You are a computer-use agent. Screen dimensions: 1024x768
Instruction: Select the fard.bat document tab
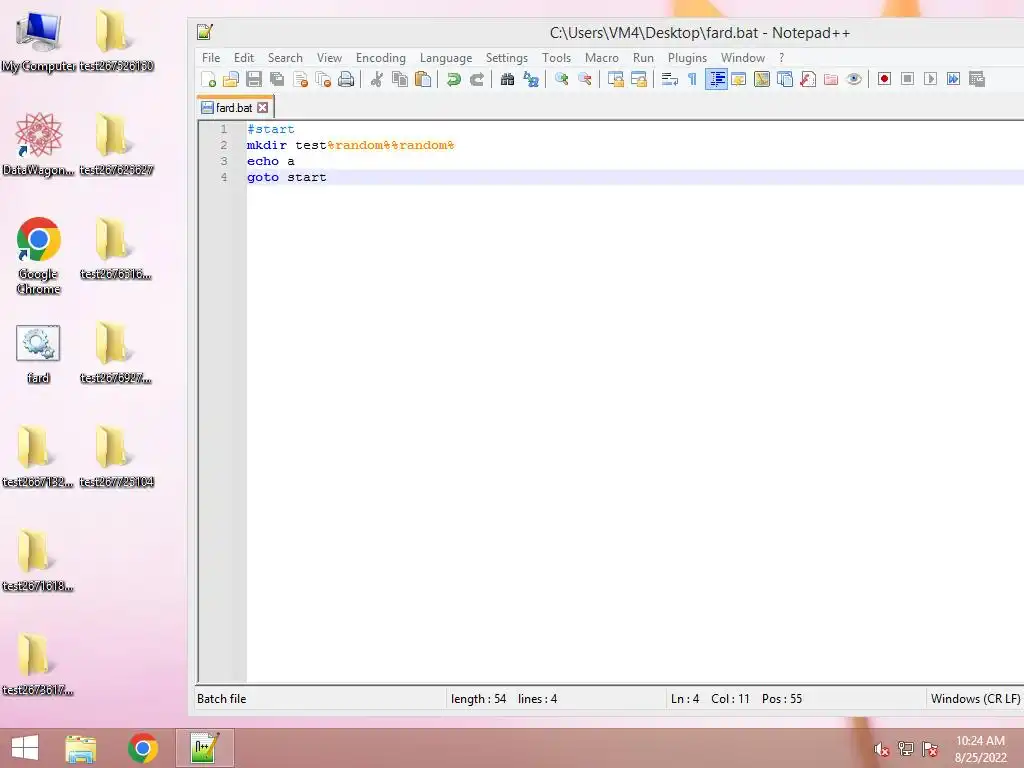(234, 108)
